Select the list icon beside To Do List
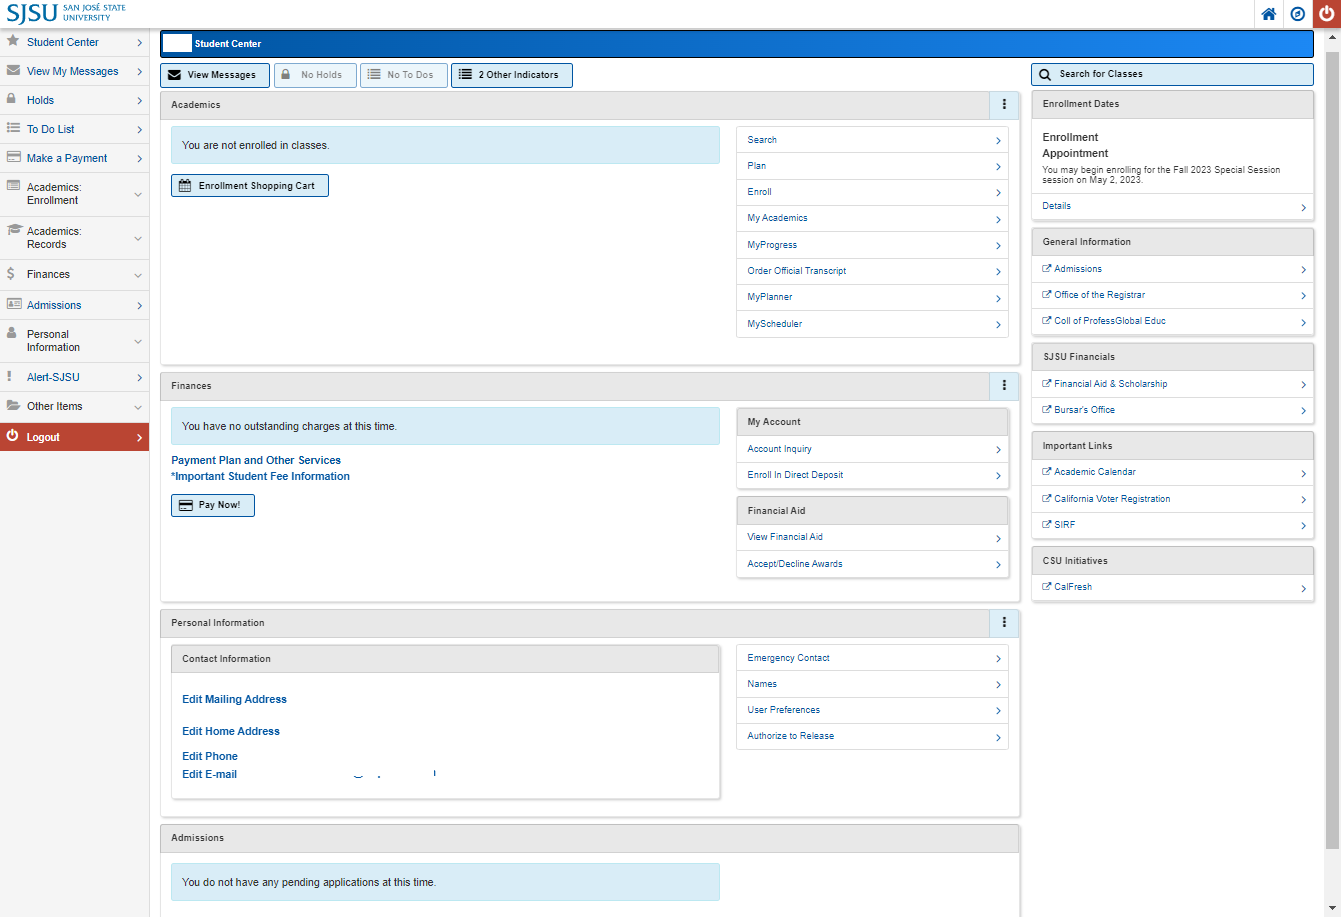This screenshot has height=917, width=1341. click(x=13, y=128)
